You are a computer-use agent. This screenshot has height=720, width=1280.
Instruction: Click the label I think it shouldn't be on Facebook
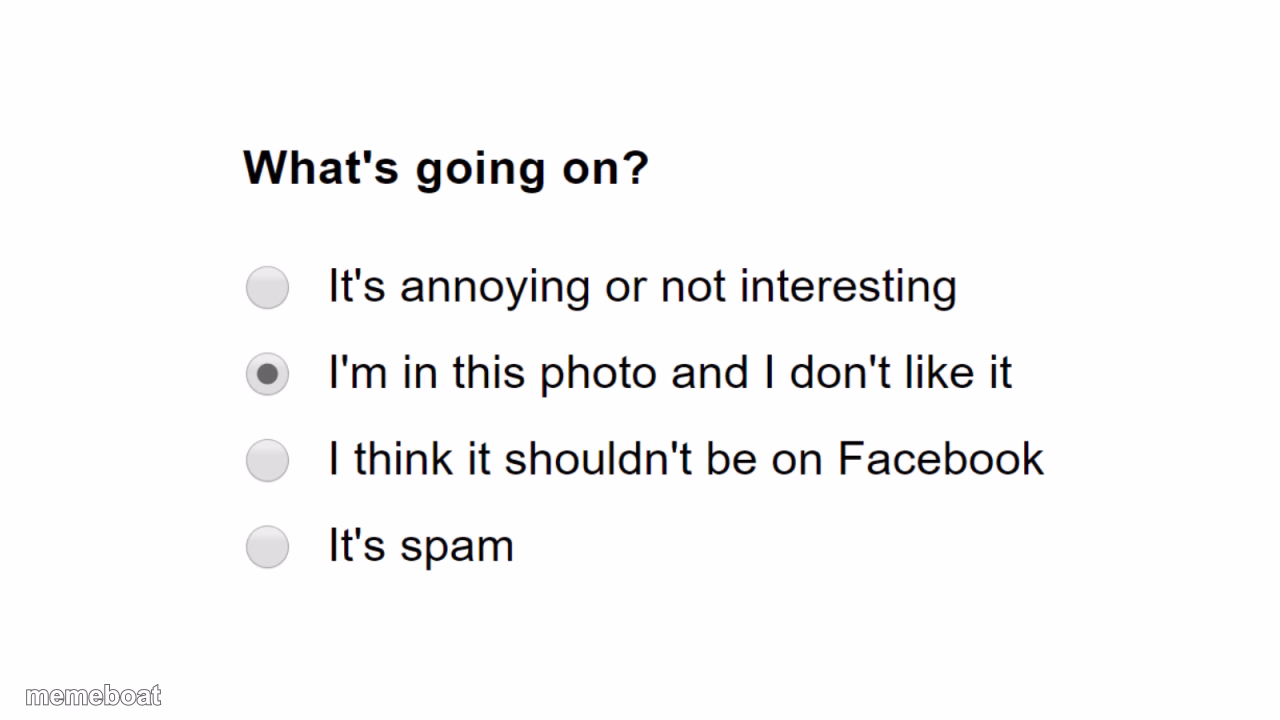tap(686, 460)
